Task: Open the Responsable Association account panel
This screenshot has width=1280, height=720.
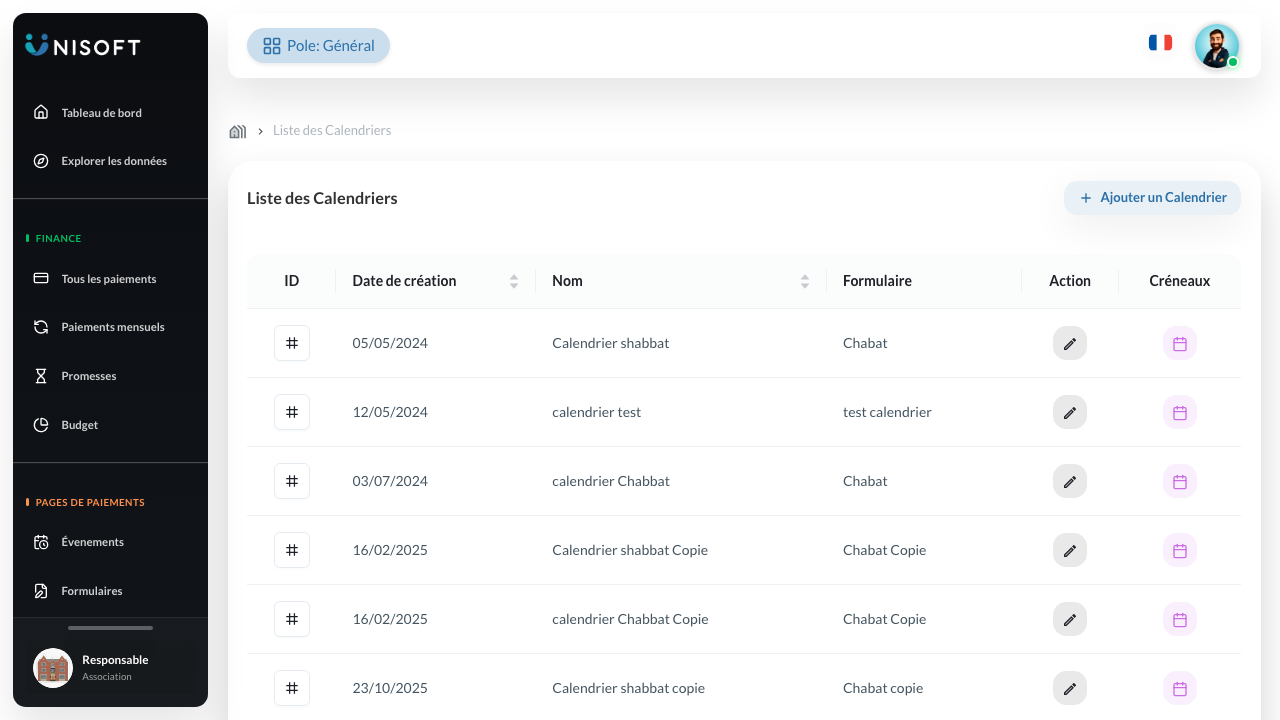Action: pyautogui.click(x=110, y=667)
